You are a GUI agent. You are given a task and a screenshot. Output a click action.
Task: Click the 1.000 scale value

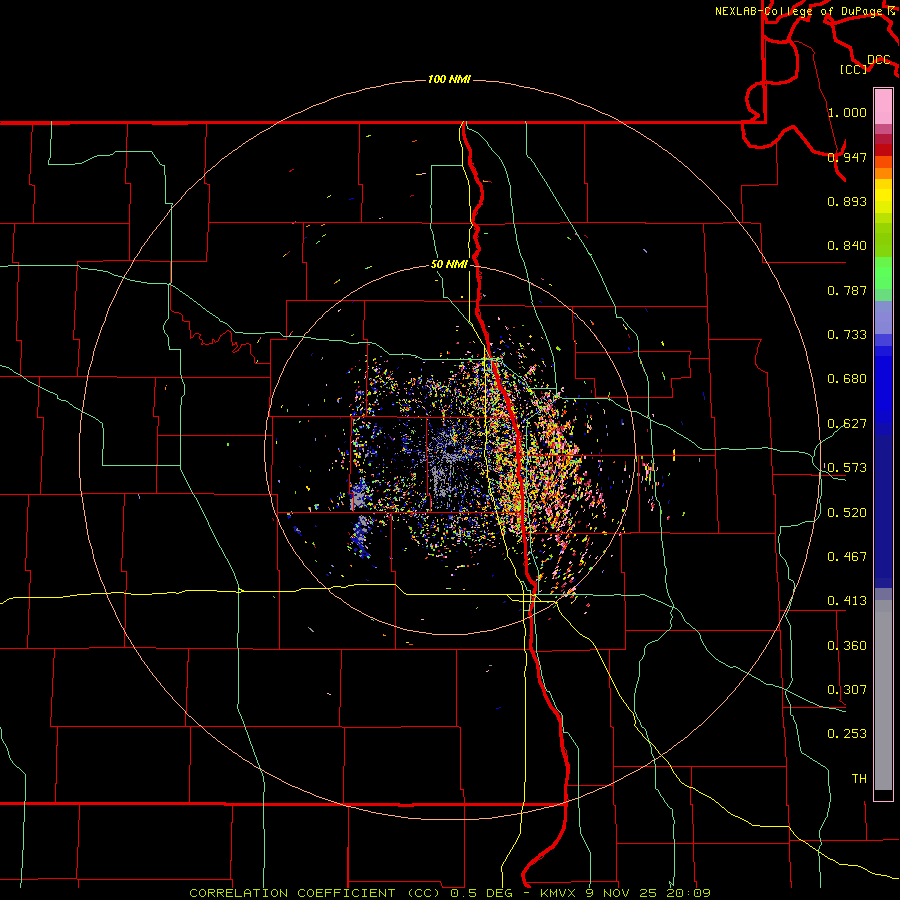[x=847, y=112]
